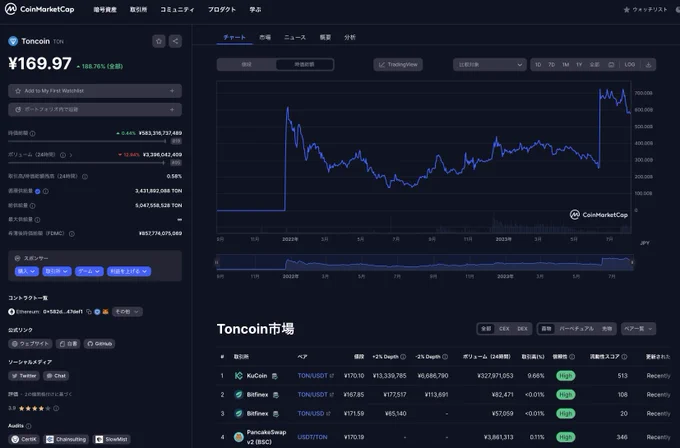Open ペア一覧 dropdown in markets
The width and height of the screenshot is (680, 448).
pyautogui.click(x=638, y=329)
